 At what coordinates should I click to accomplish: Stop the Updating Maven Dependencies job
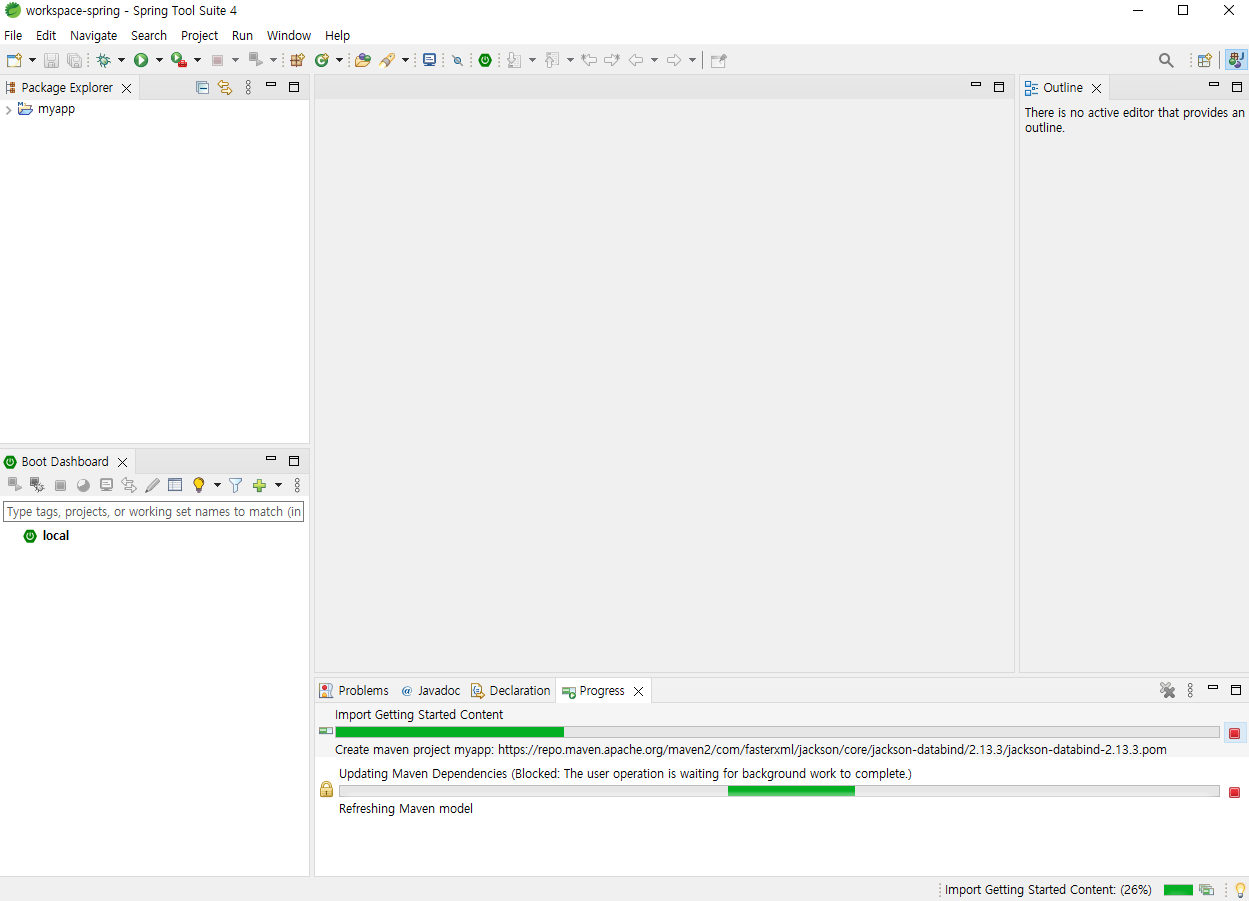coord(1234,792)
